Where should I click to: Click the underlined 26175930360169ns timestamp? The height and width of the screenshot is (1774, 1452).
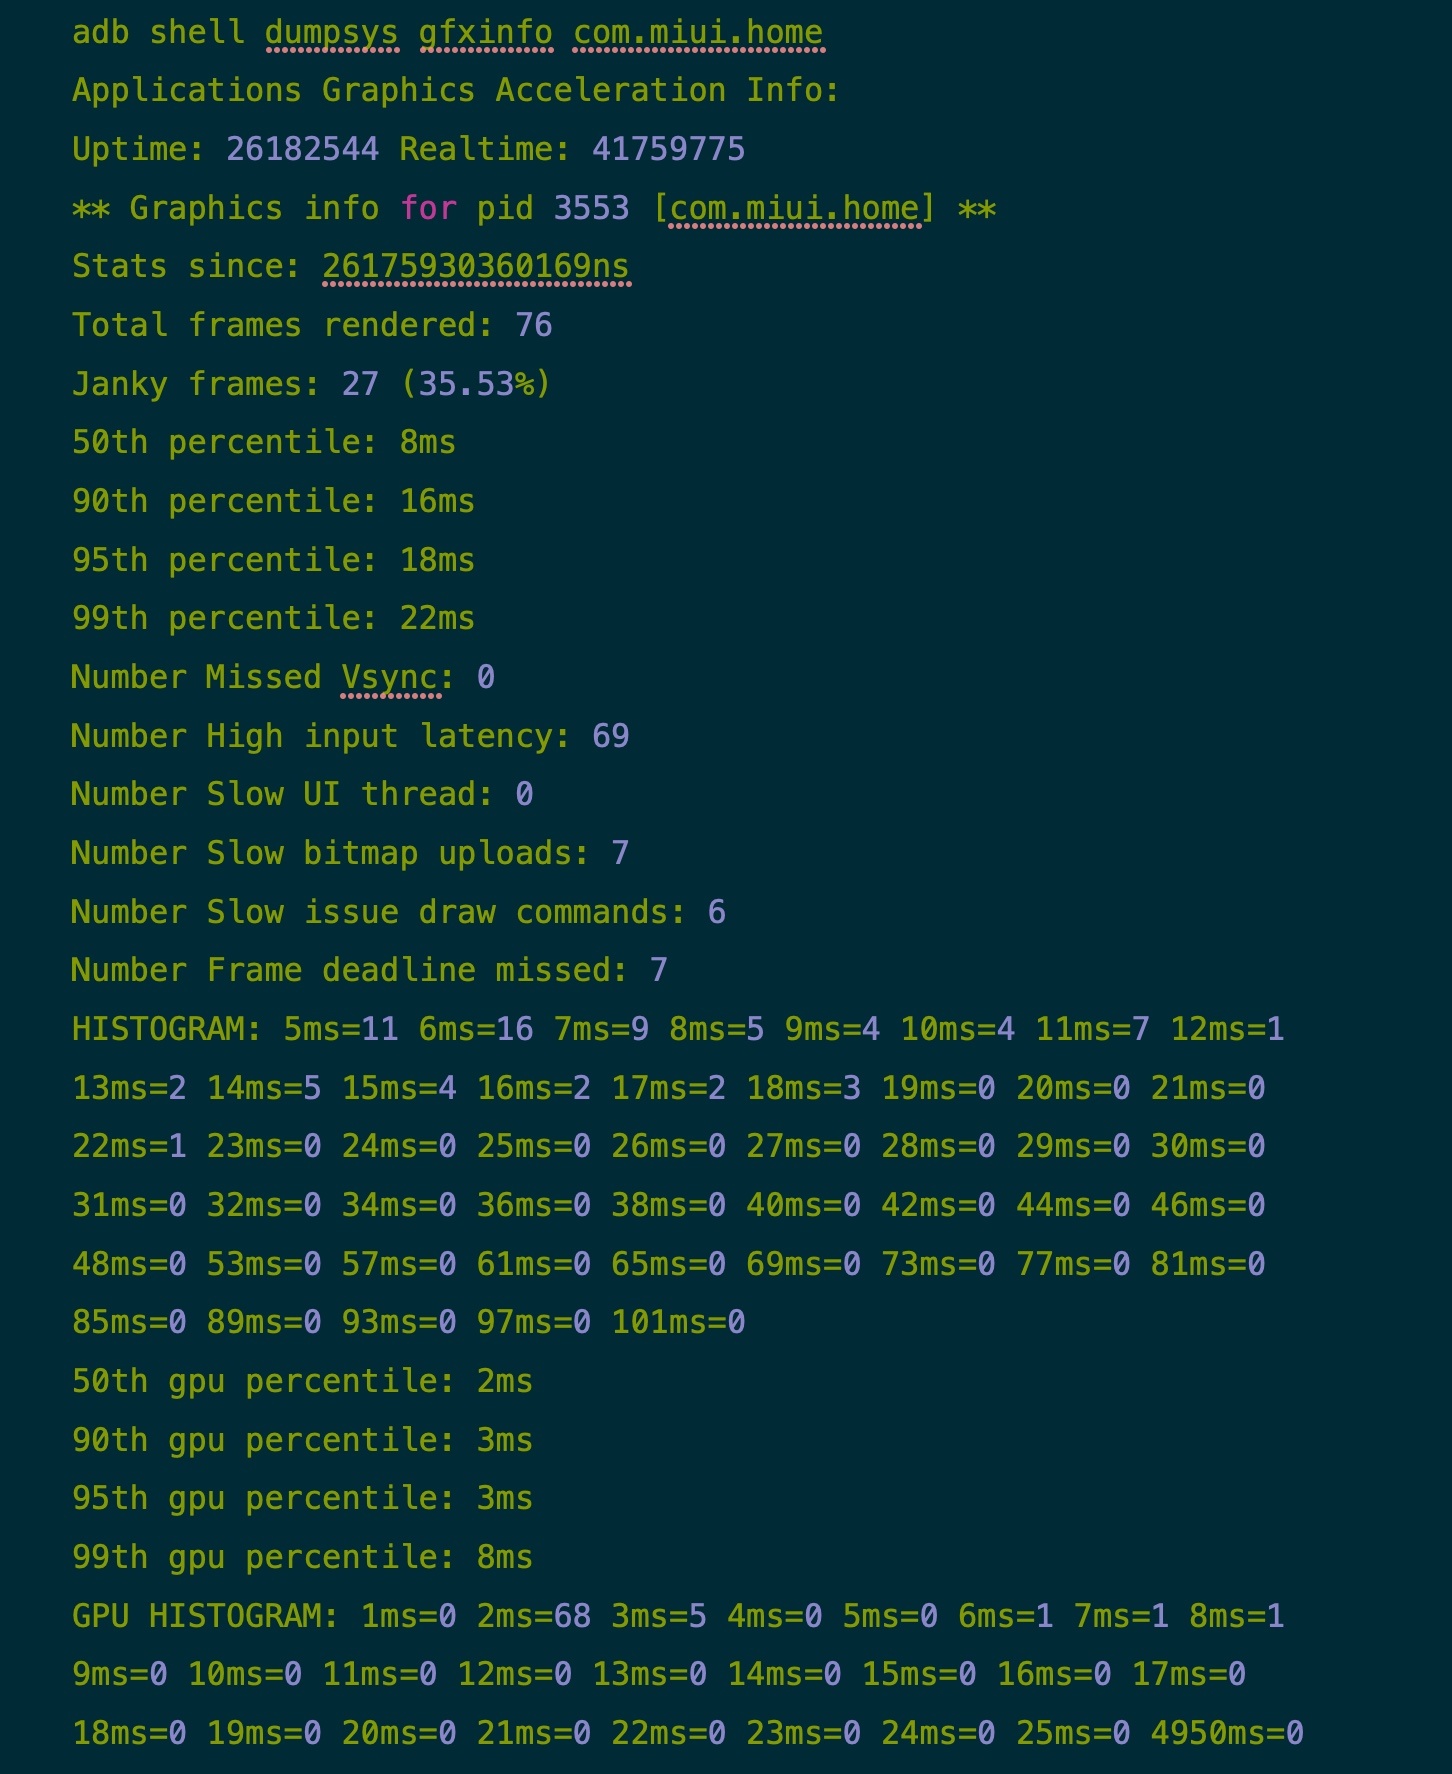[476, 266]
